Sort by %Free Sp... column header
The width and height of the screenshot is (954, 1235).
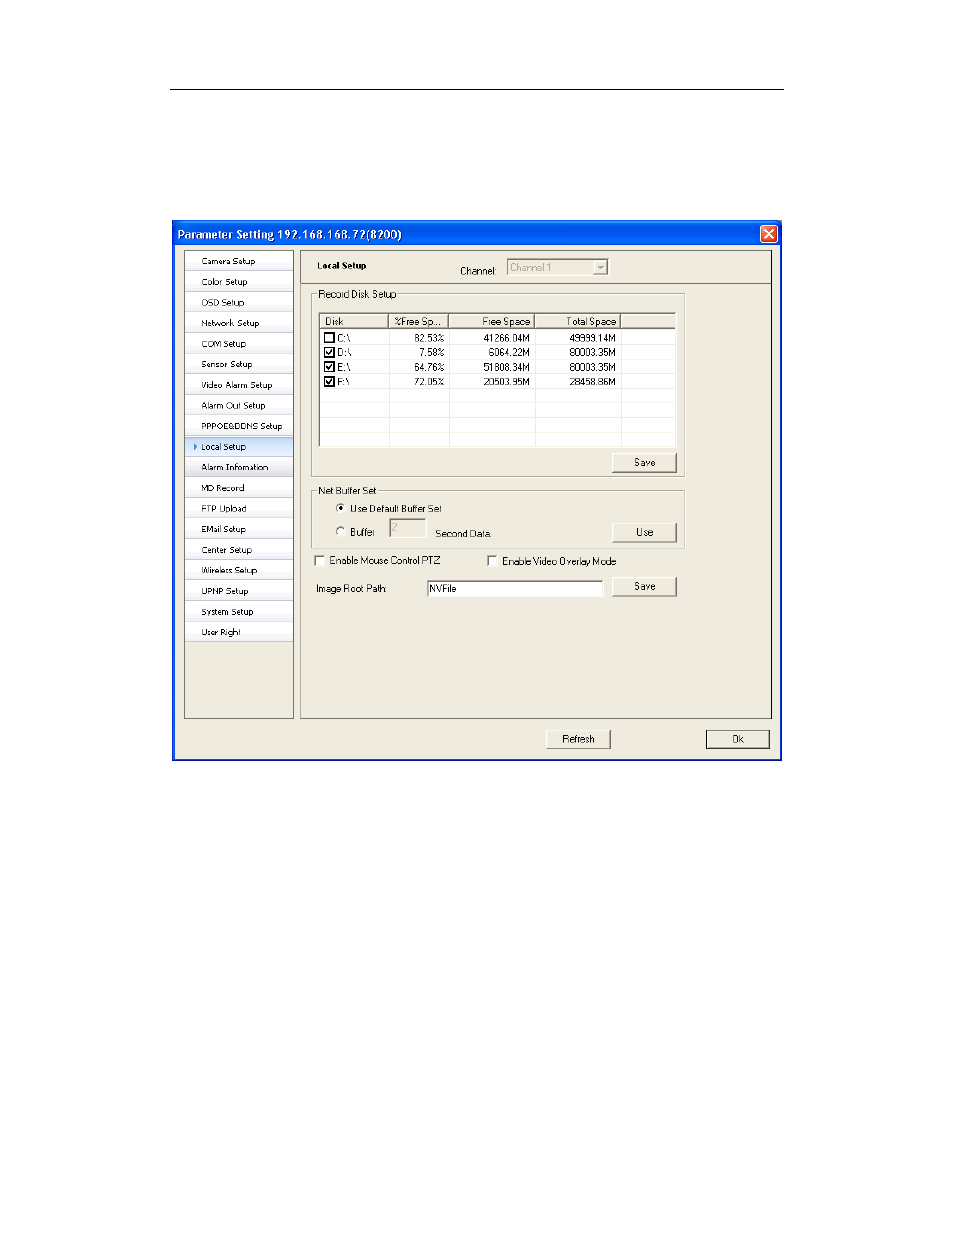point(418,321)
